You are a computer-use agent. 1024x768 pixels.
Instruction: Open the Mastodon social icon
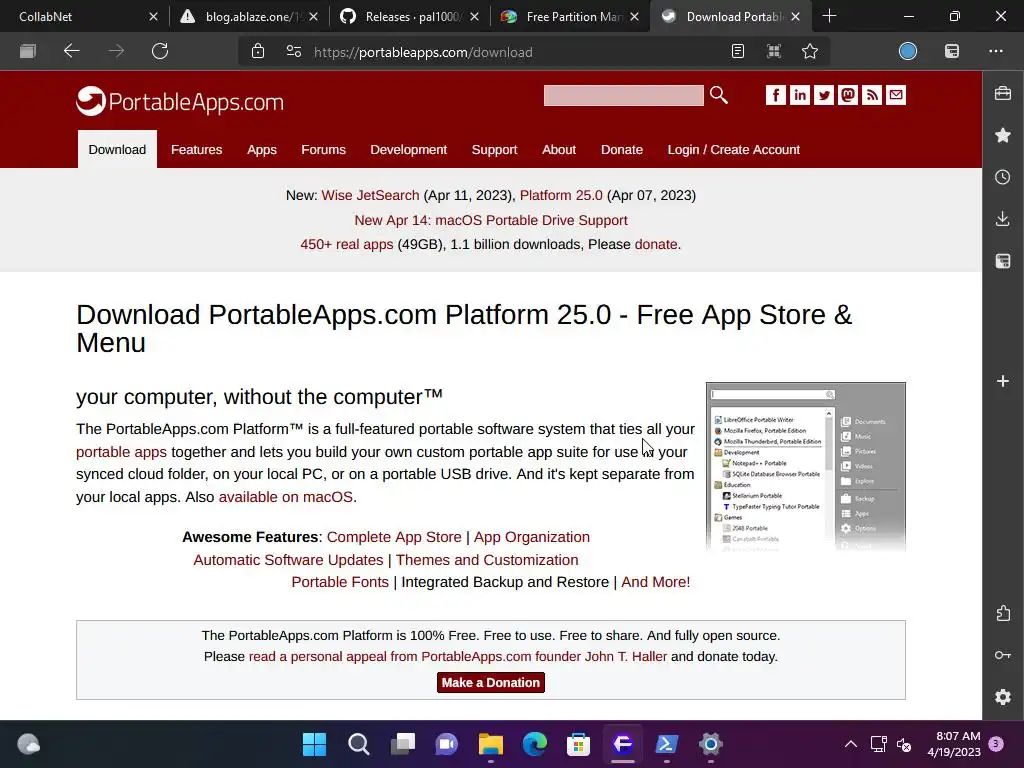tap(848, 95)
